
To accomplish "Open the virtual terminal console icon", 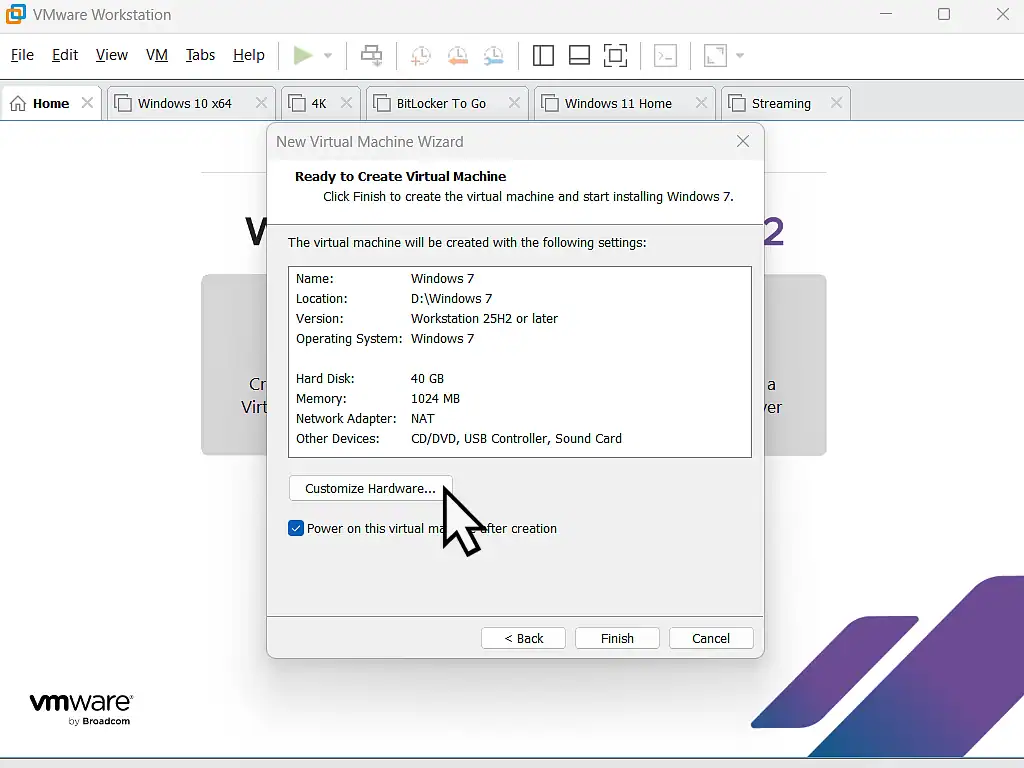I will (x=665, y=56).
